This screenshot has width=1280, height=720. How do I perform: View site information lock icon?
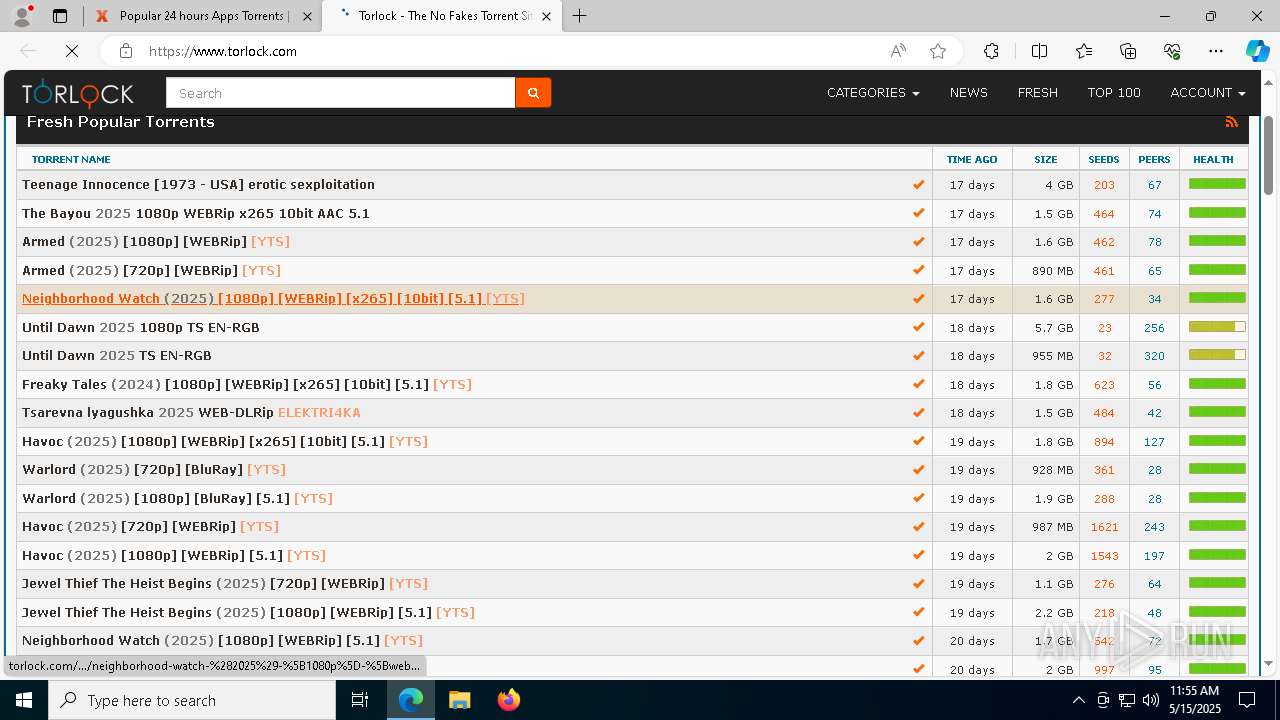pos(125,51)
